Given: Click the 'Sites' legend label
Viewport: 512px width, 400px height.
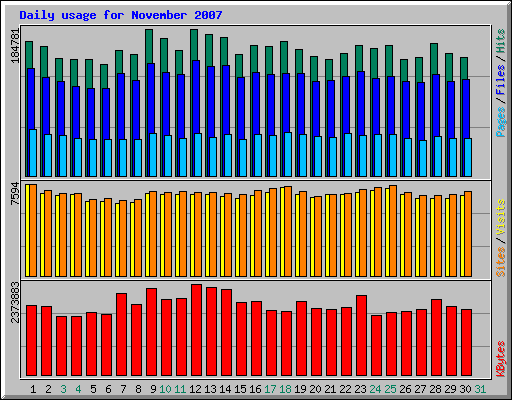Looking at the screenshot, I should pos(501,262).
